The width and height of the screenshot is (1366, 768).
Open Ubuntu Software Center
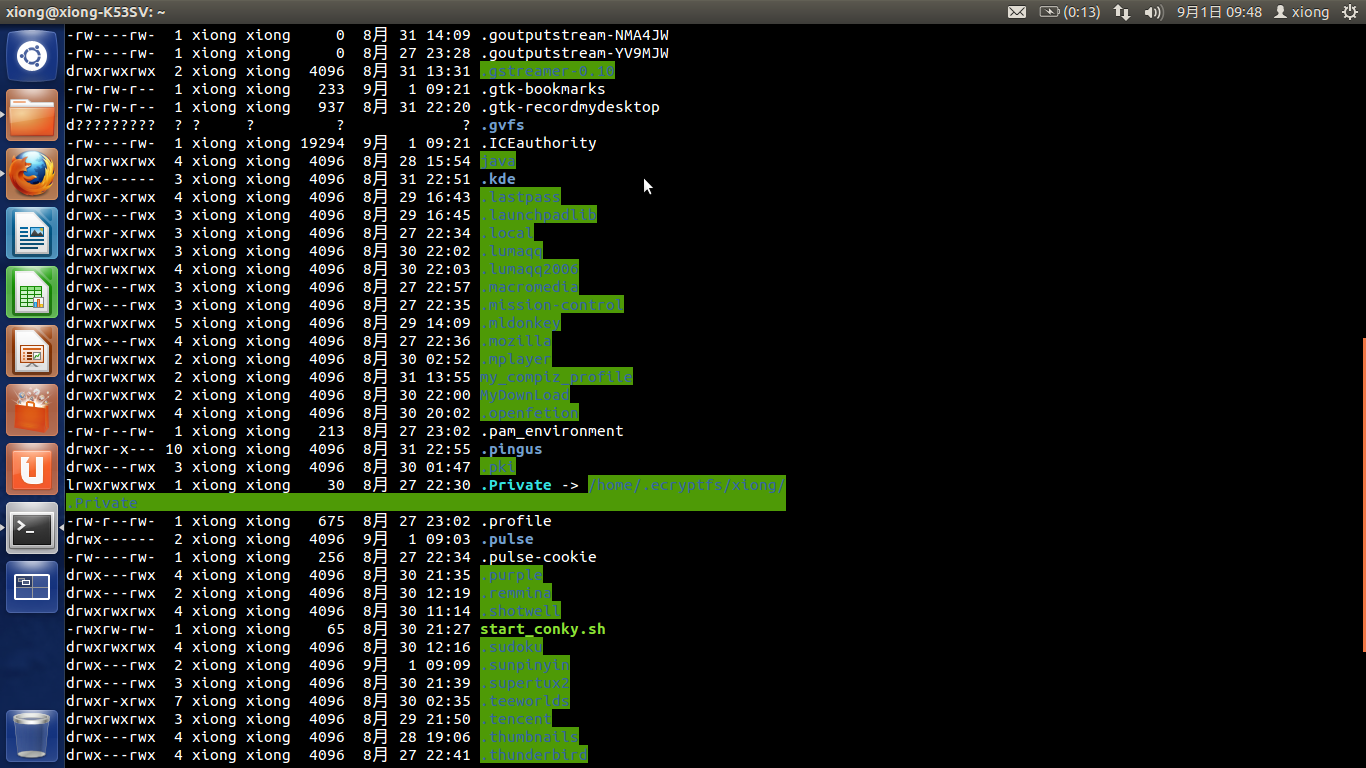pyautogui.click(x=32, y=410)
